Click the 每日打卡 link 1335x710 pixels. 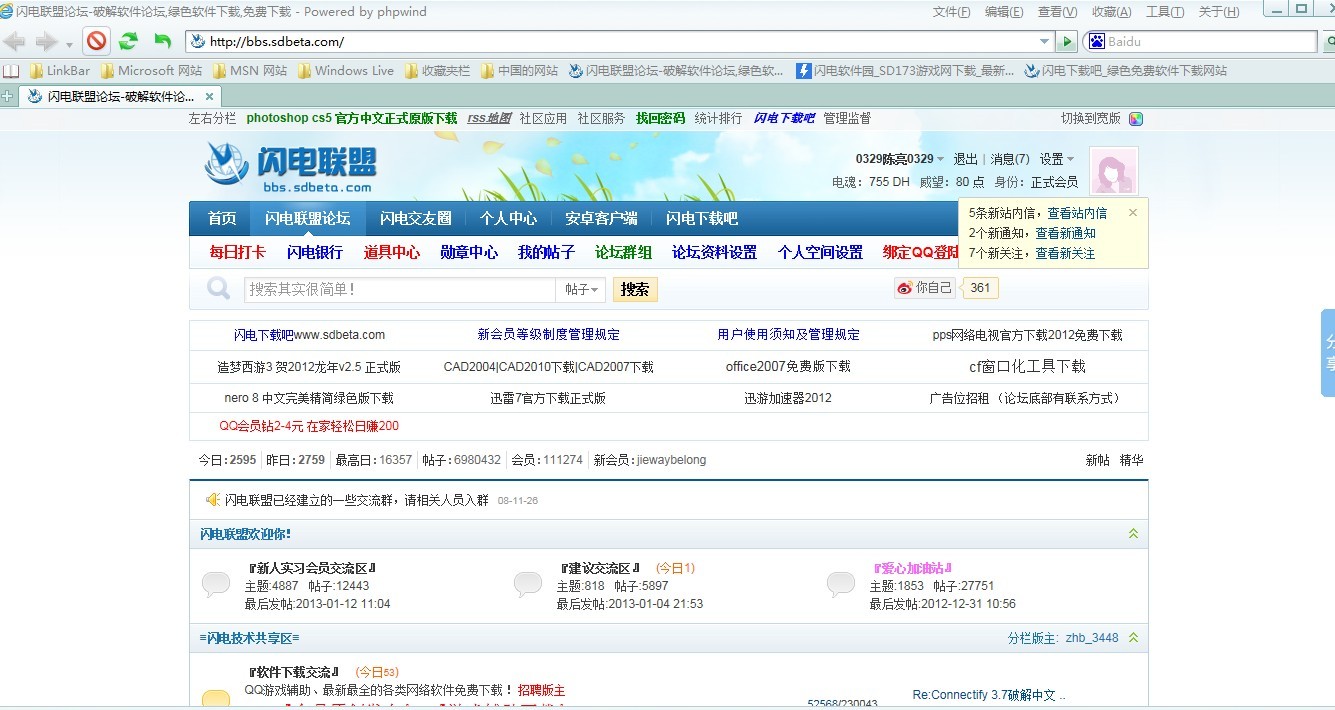(237, 252)
